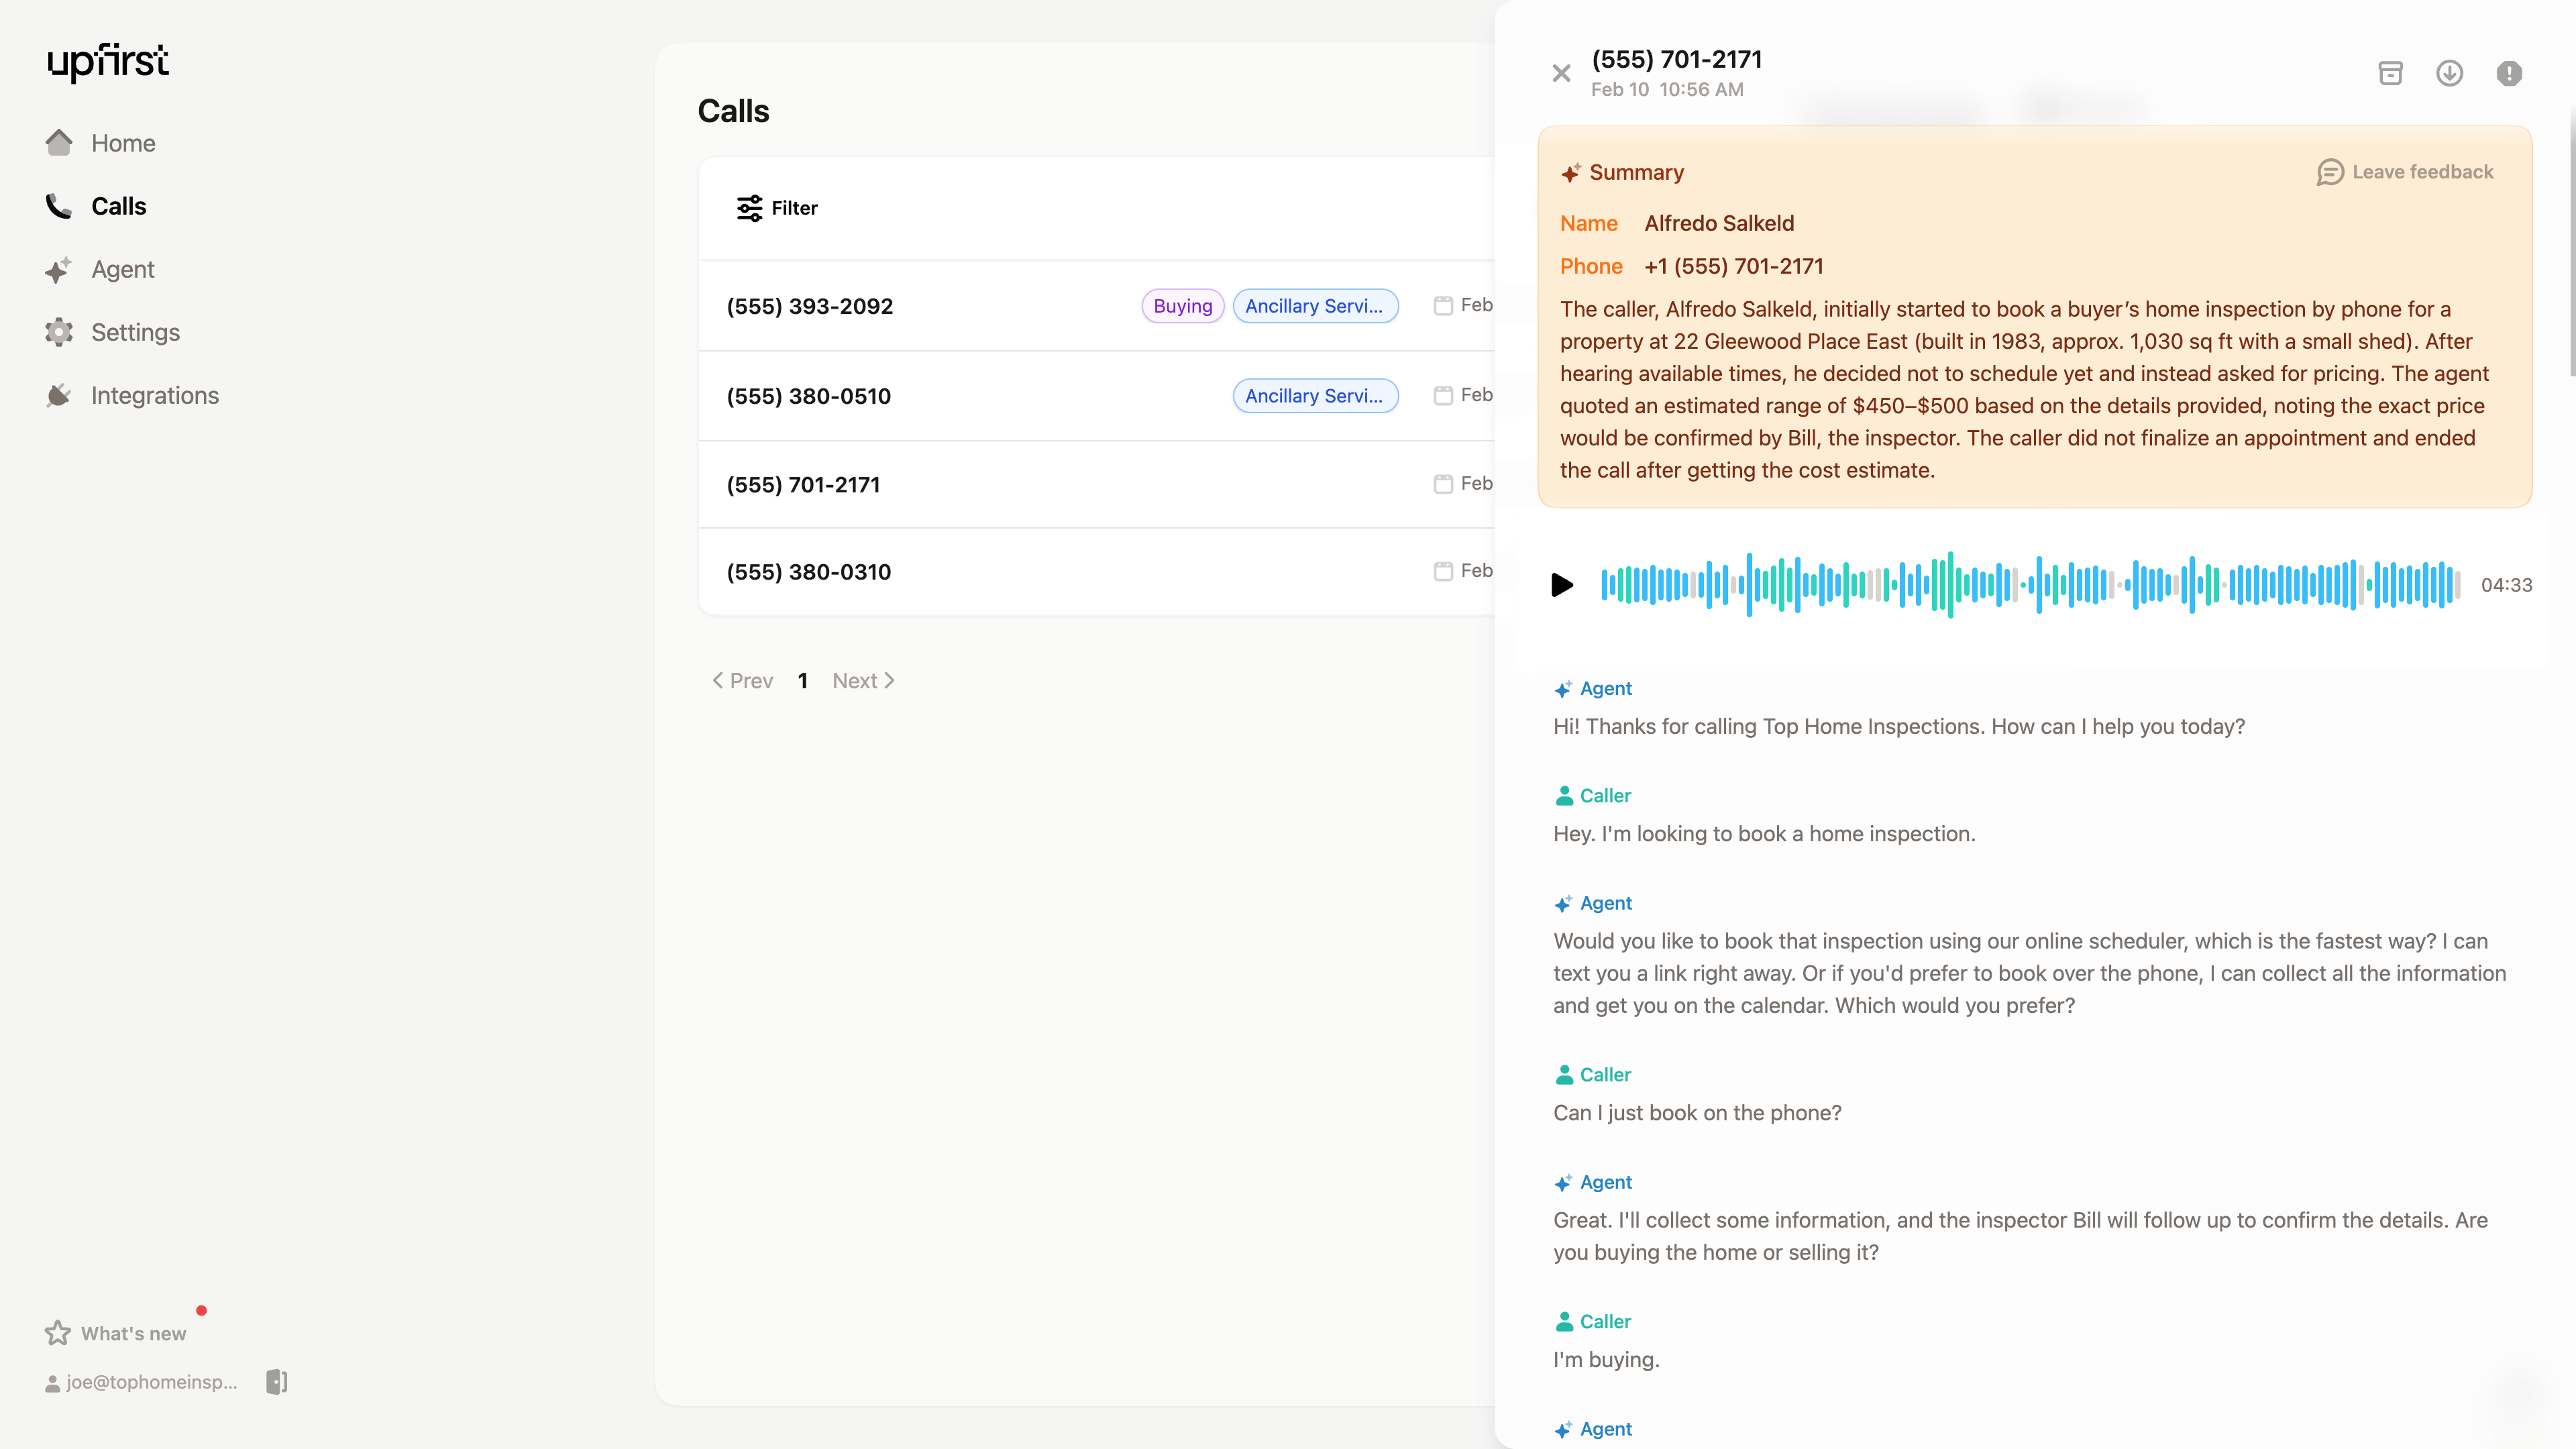Open Integrations from the sidebar
Image resolution: width=2576 pixels, height=1449 pixels.
pos(155,395)
